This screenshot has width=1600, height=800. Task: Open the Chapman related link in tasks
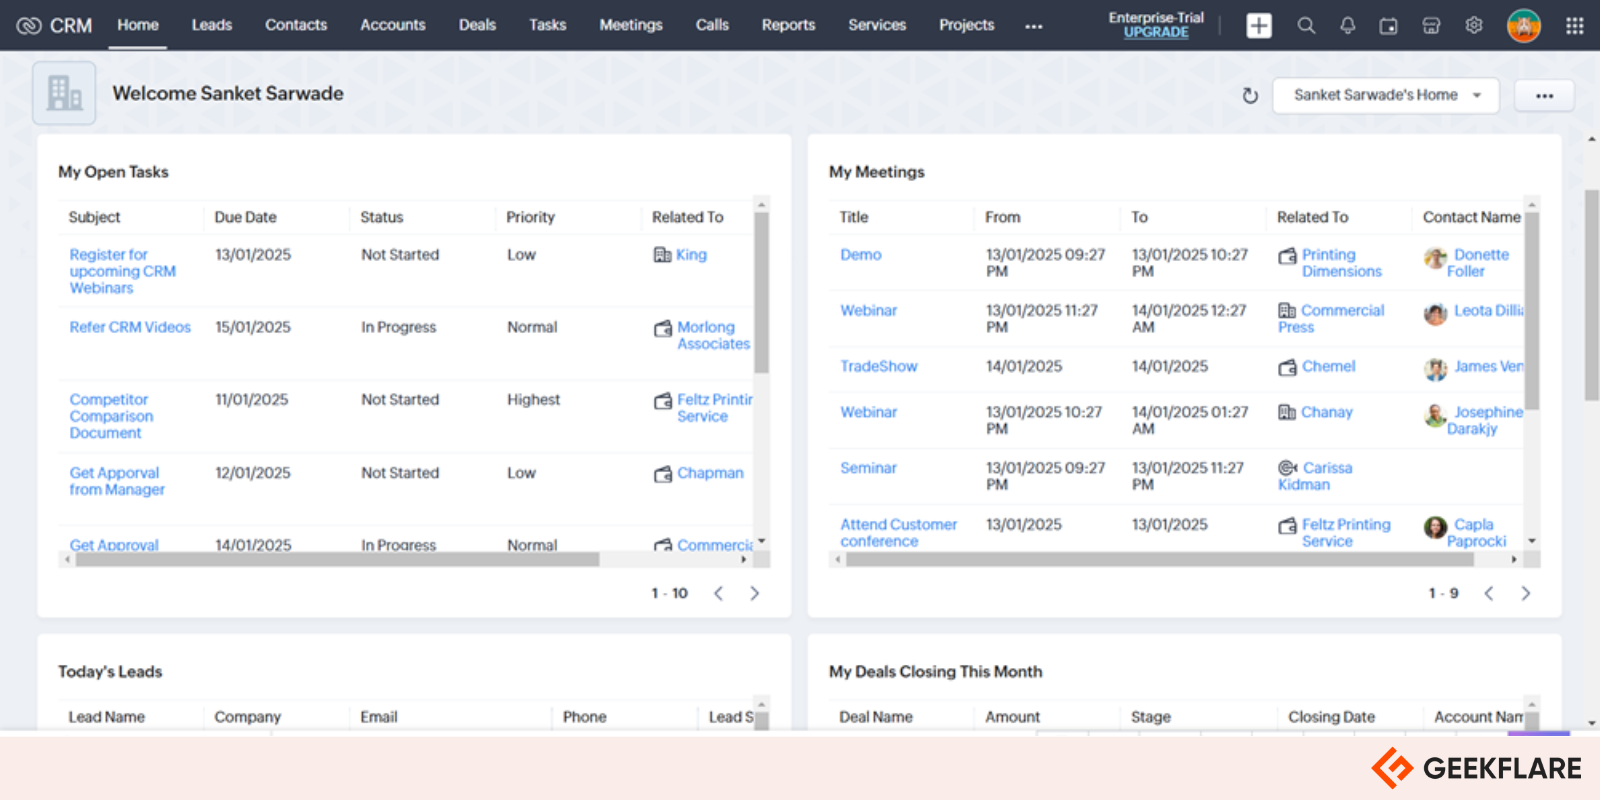tap(710, 473)
